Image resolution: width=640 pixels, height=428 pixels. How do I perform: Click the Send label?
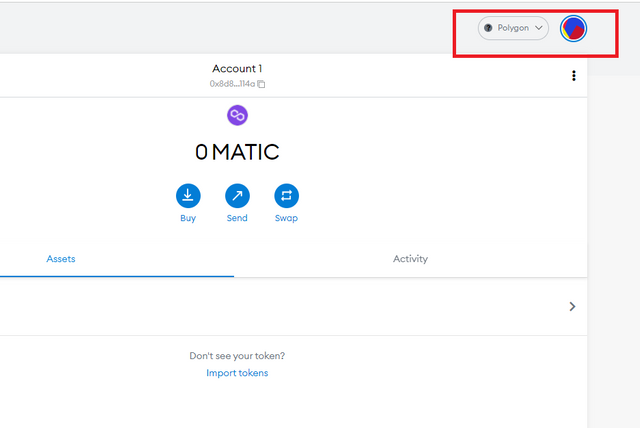click(237, 218)
